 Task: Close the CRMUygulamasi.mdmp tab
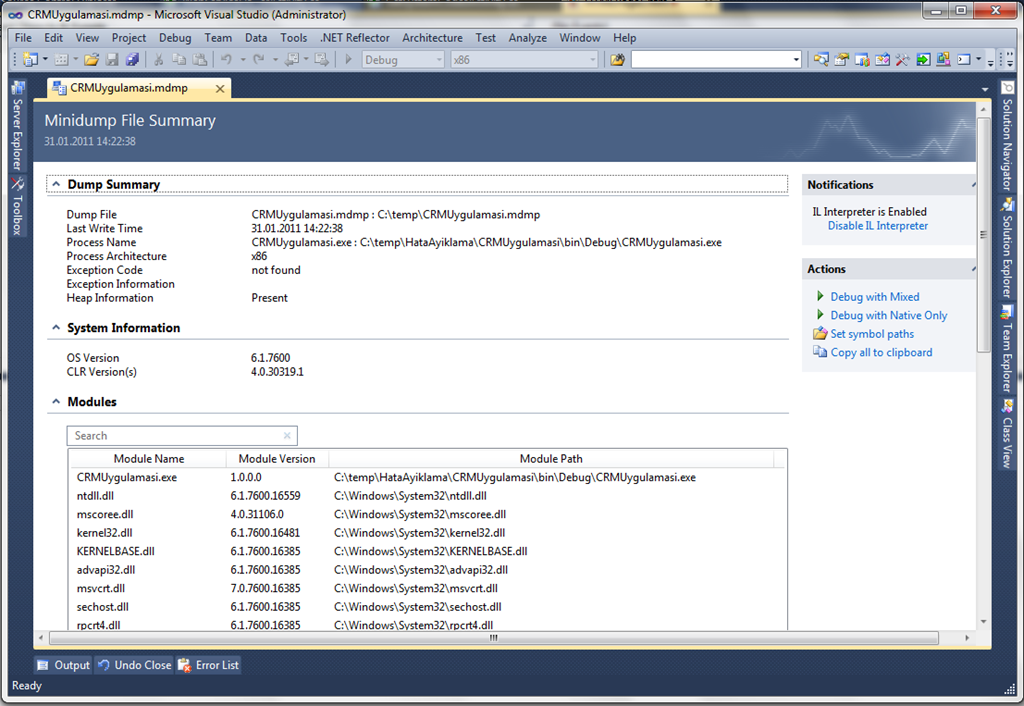[220, 88]
